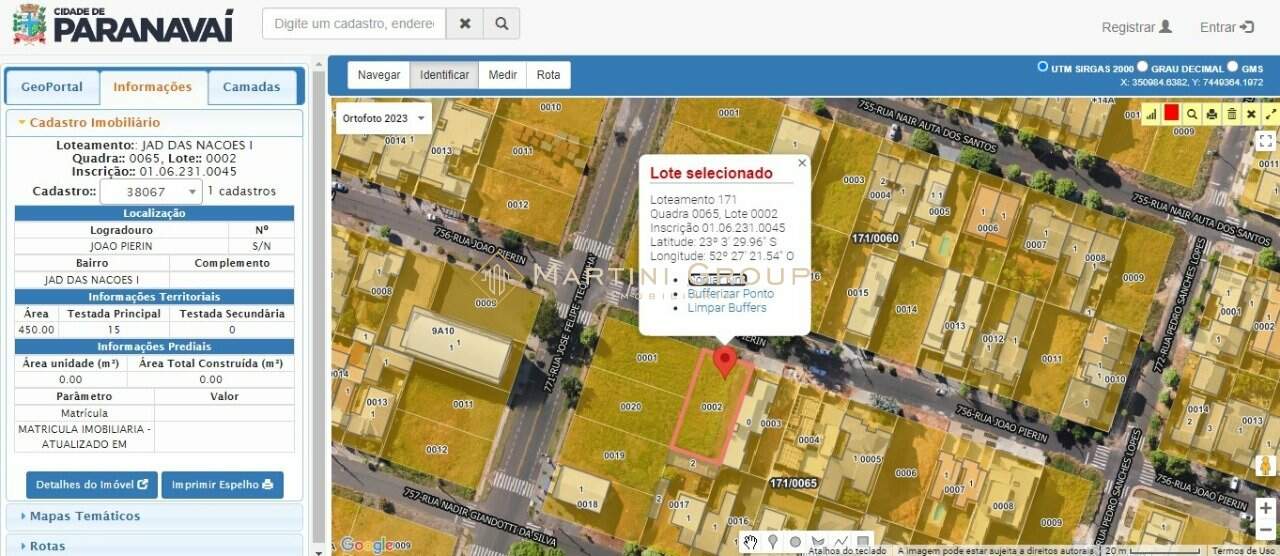Click the Inscrição 01.06.231.0045 text in panel
Viewport: 1280px width, 556px height.
(x=153, y=171)
